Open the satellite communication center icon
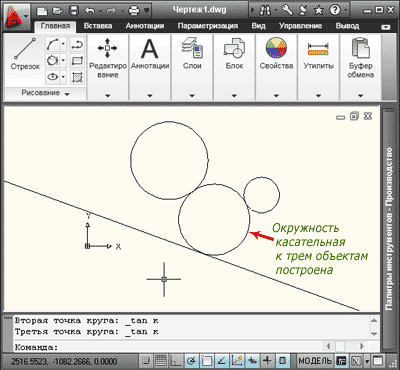The width and height of the screenshot is (400, 370). click(x=303, y=11)
